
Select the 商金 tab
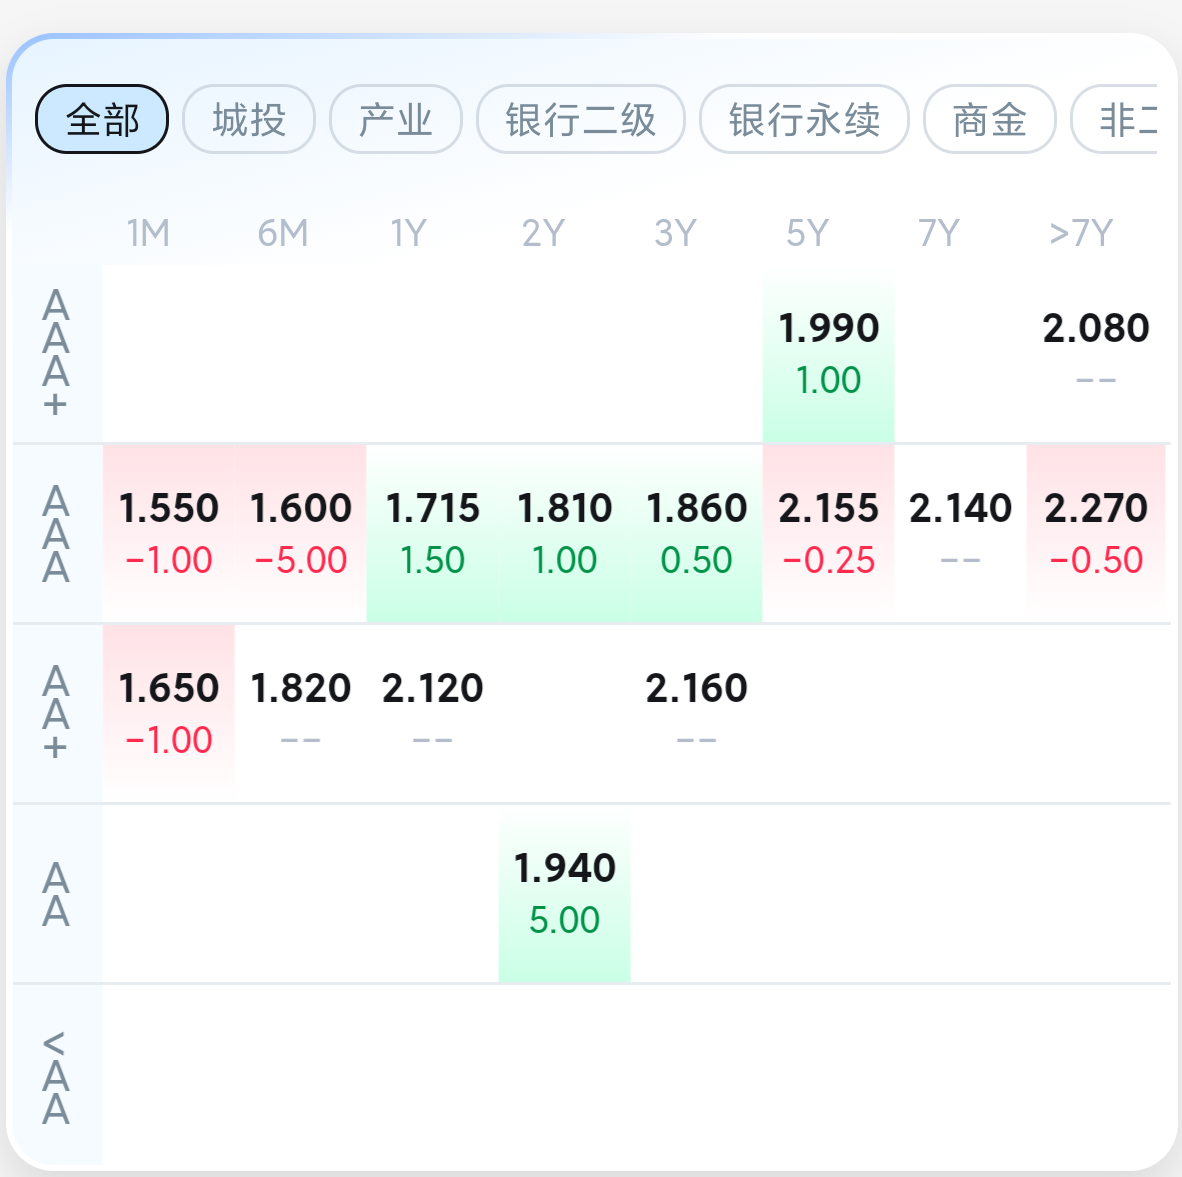tap(990, 119)
